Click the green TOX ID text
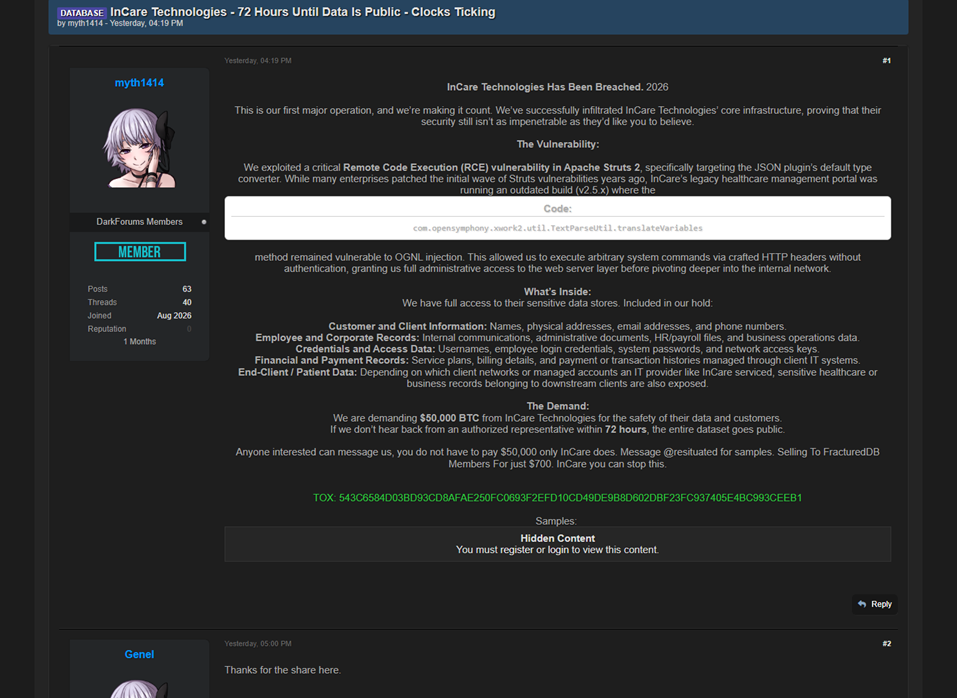Viewport: 957px width, 698px height. point(557,498)
